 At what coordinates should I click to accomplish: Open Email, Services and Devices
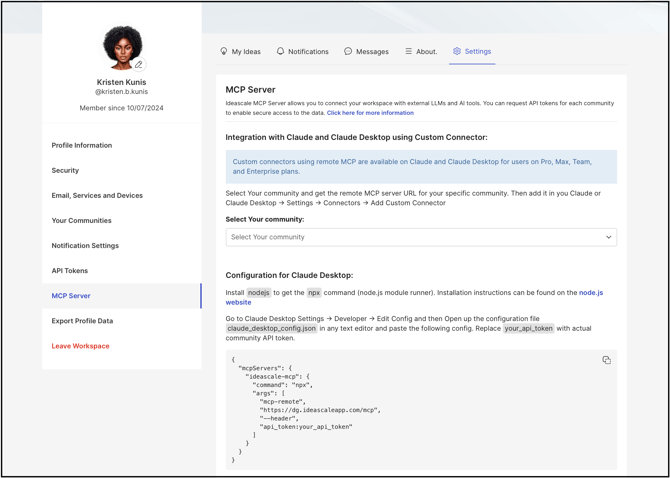click(x=121, y=196)
